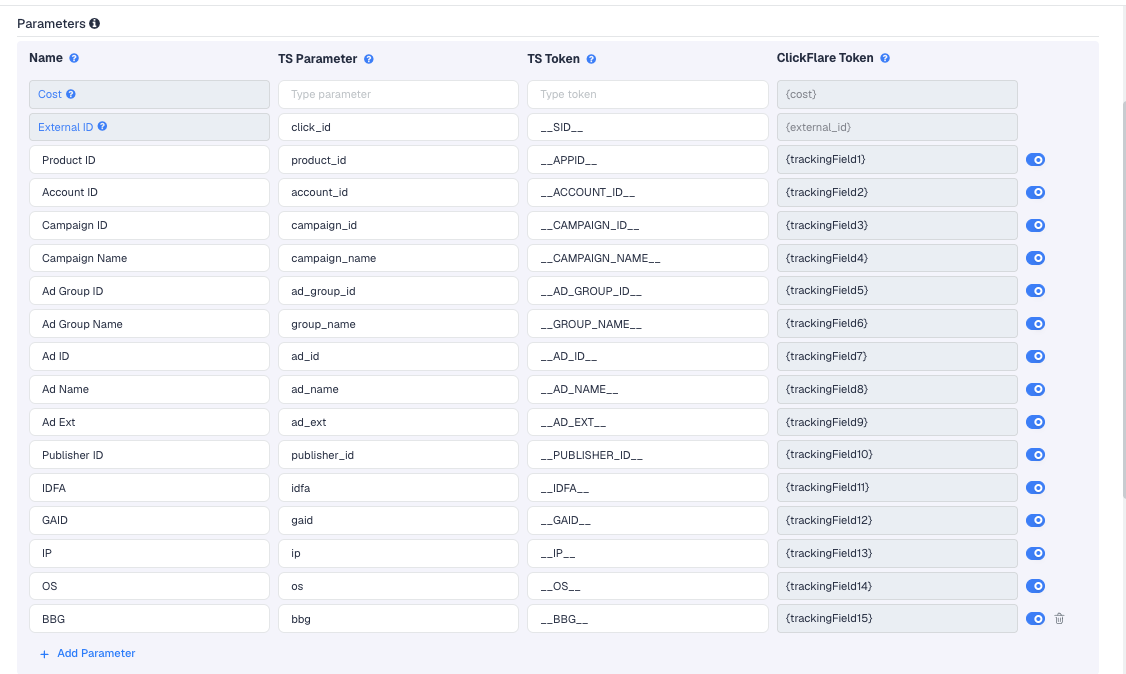Click the ad_group_id parameter field
The width and height of the screenshot is (1126, 674).
point(399,291)
